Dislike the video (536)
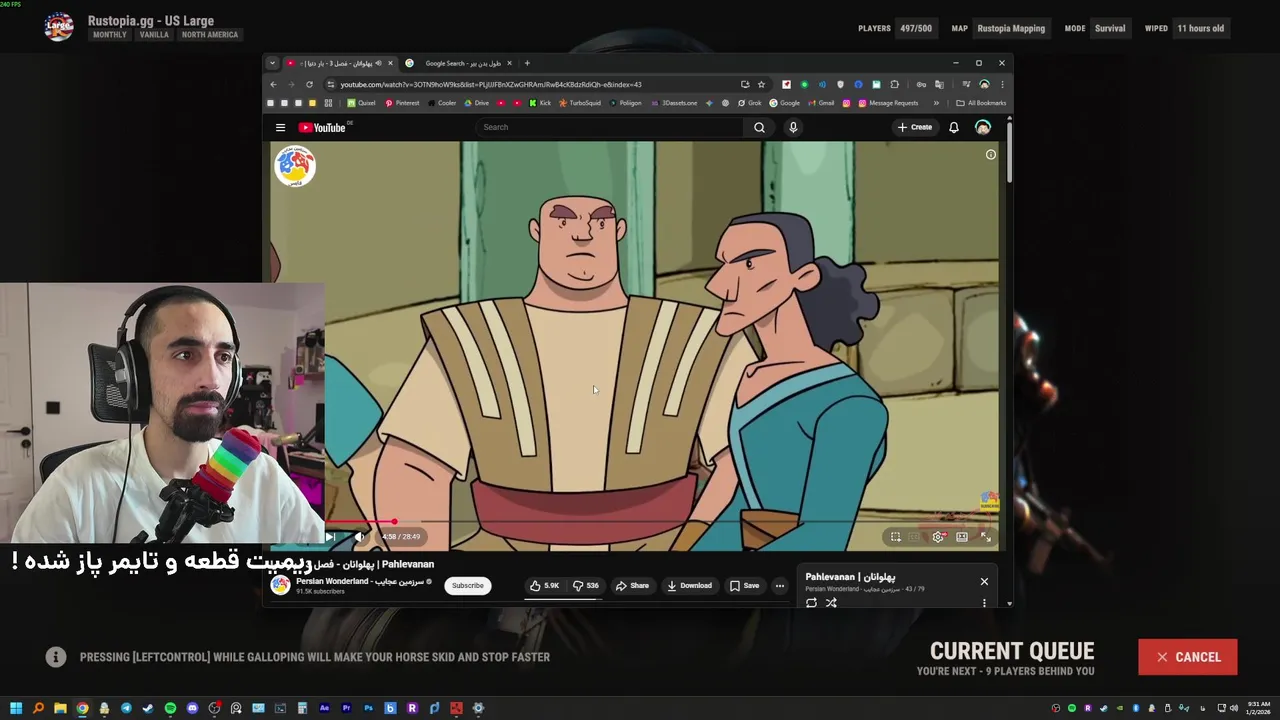 coord(586,586)
